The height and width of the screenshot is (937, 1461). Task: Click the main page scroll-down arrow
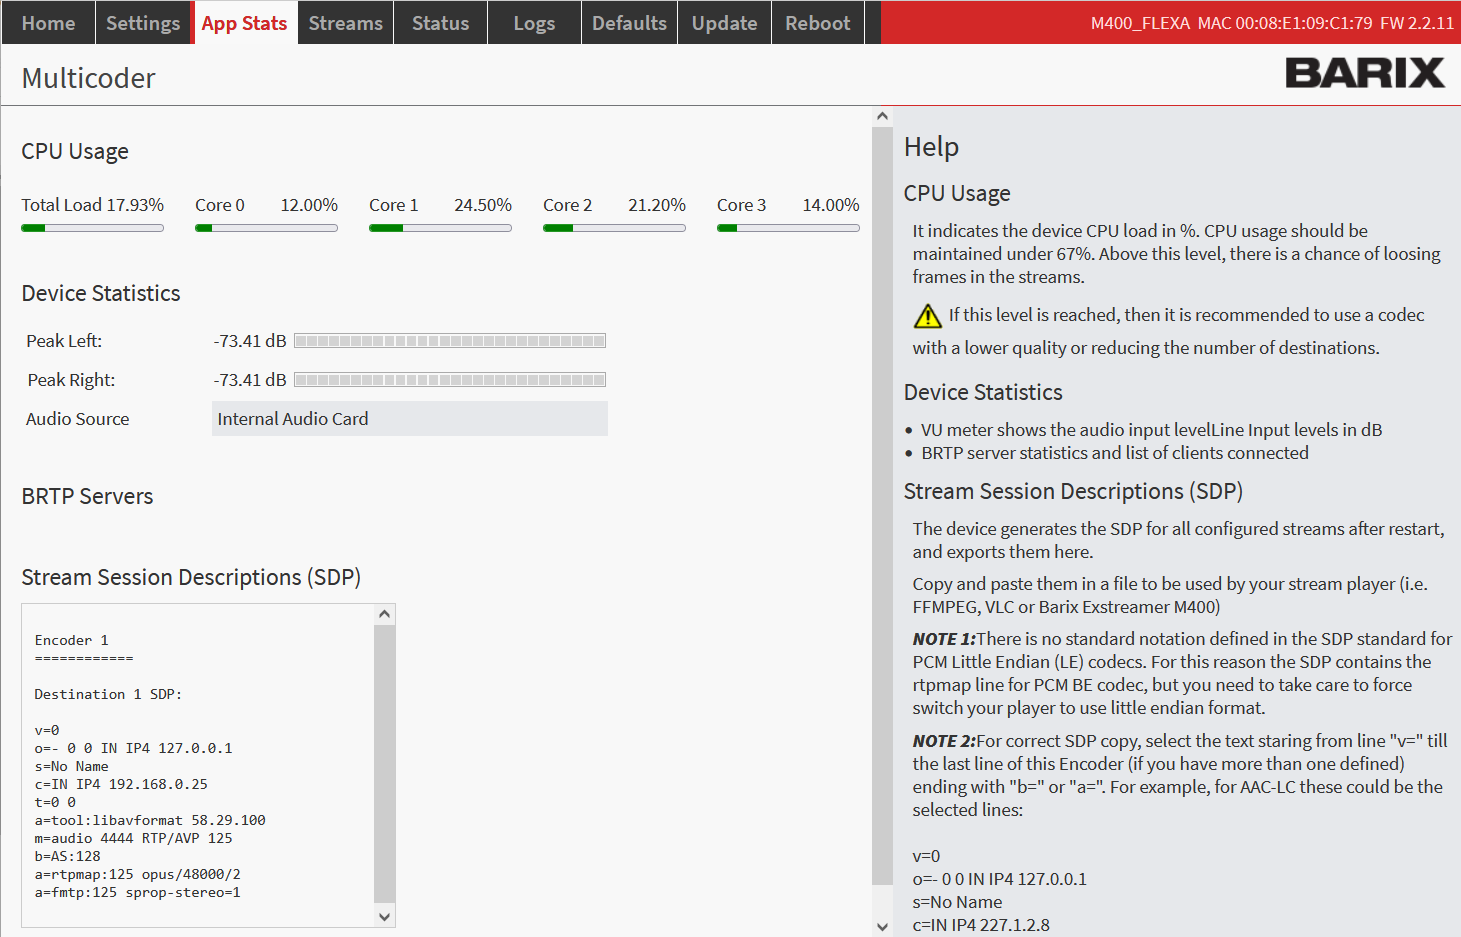(882, 926)
